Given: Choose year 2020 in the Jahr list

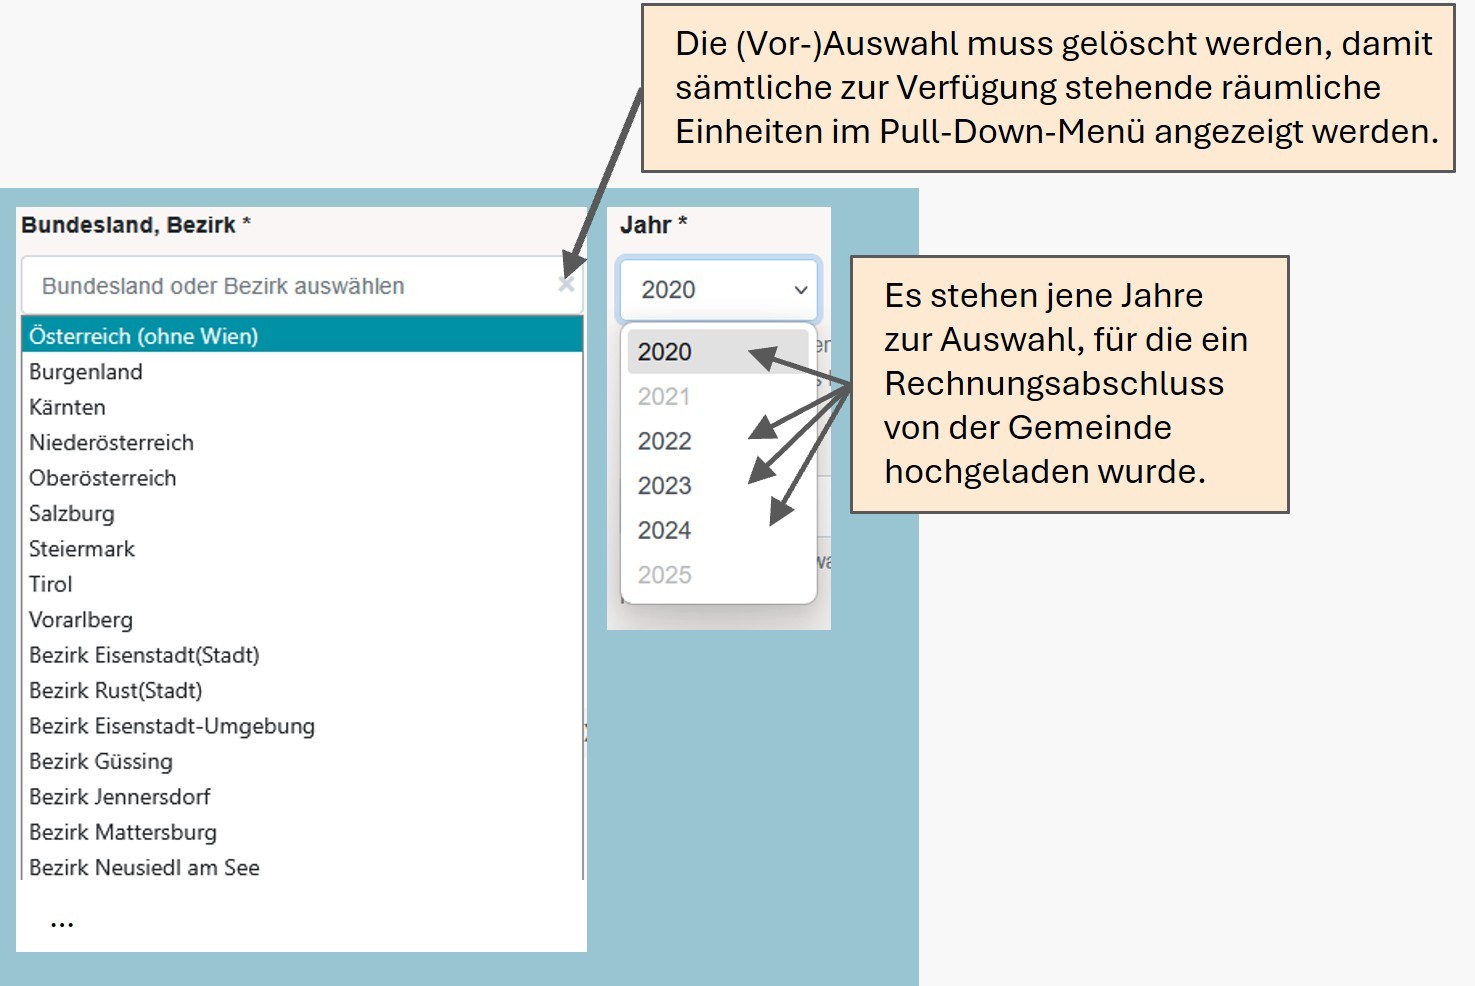Looking at the screenshot, I should 665,352.
